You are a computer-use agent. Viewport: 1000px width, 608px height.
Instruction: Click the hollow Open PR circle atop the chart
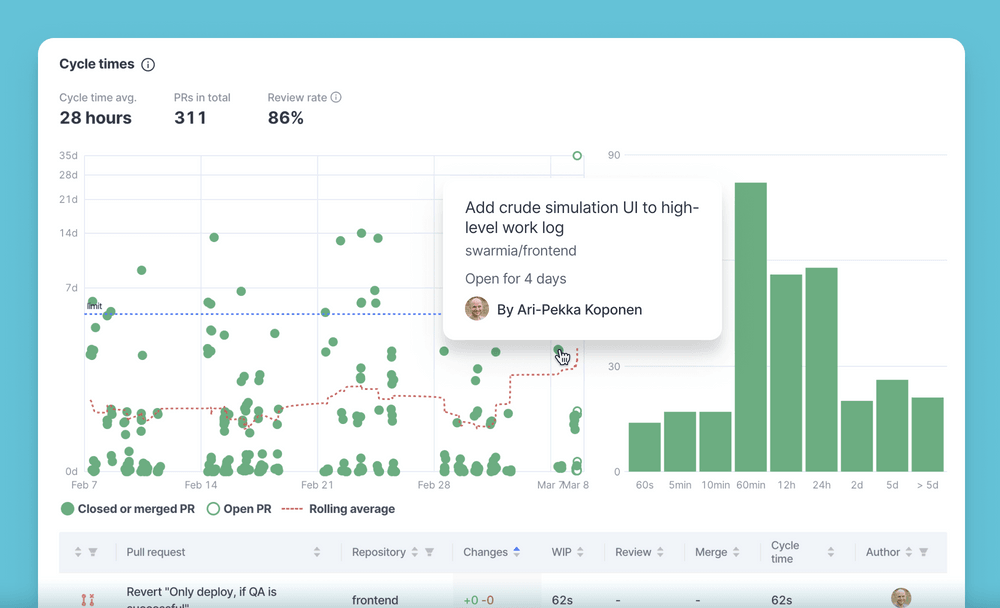tap(577, 156)
